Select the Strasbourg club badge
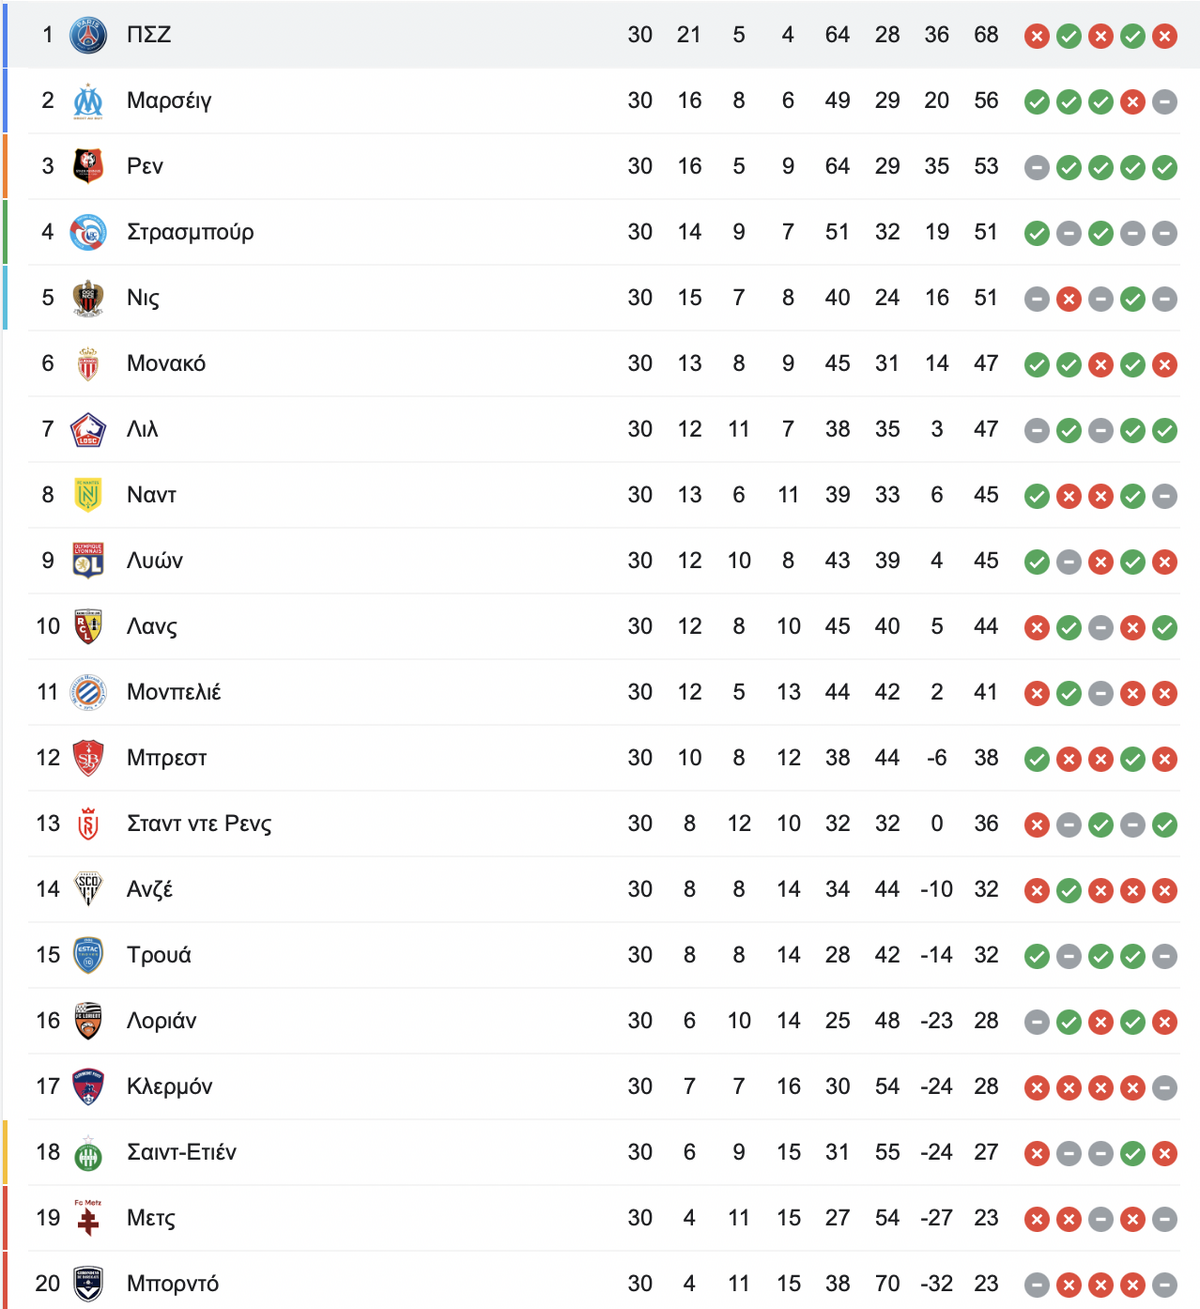This screenshot has height=1309, width=1200. [88, 232]
